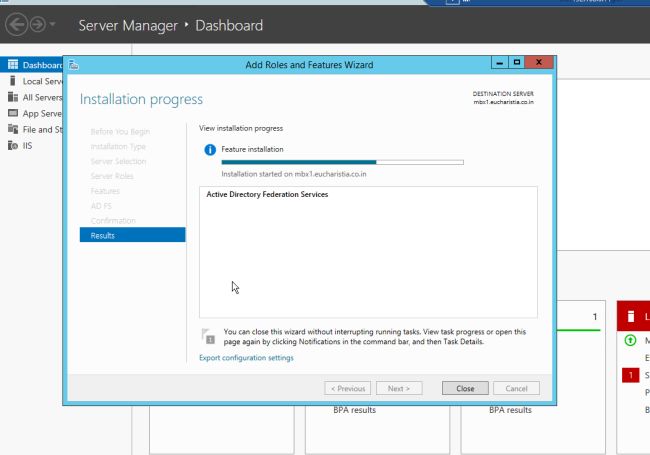Viewport: 650px width, 455px height.
Task: Click Dashboard in the breadcrumb header
Action: [229, 26]
